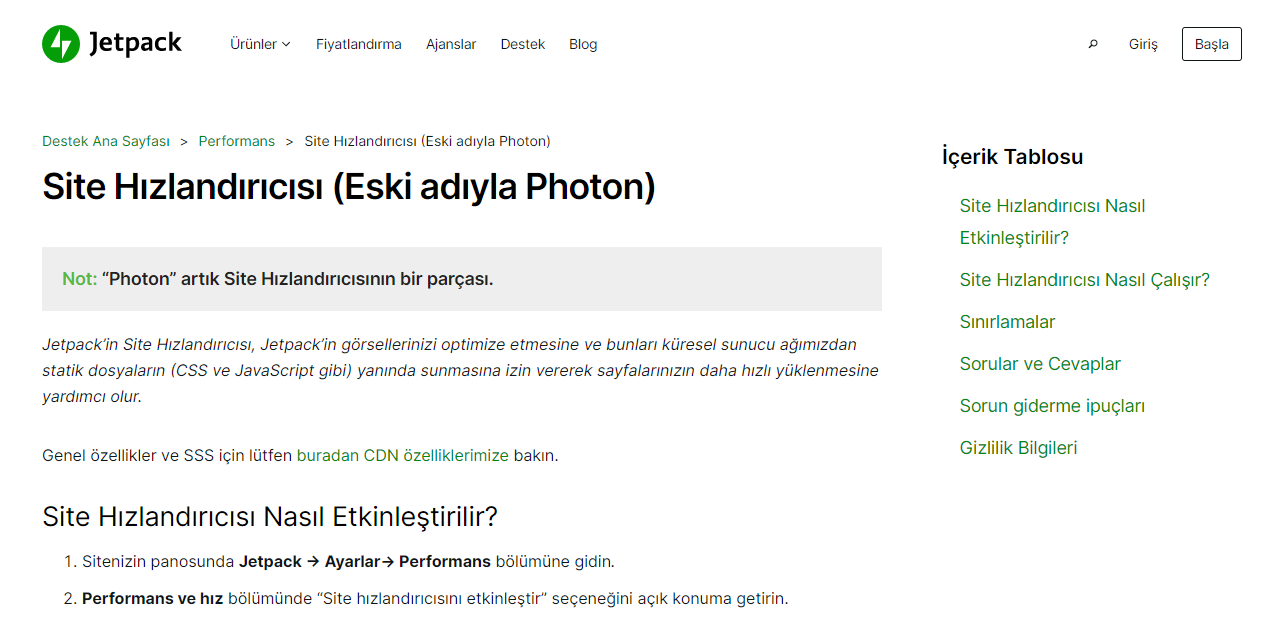
Task: Navigate to Sorun giderme ipuçları
Action: pyautogui.click(x=1051, y=406)
